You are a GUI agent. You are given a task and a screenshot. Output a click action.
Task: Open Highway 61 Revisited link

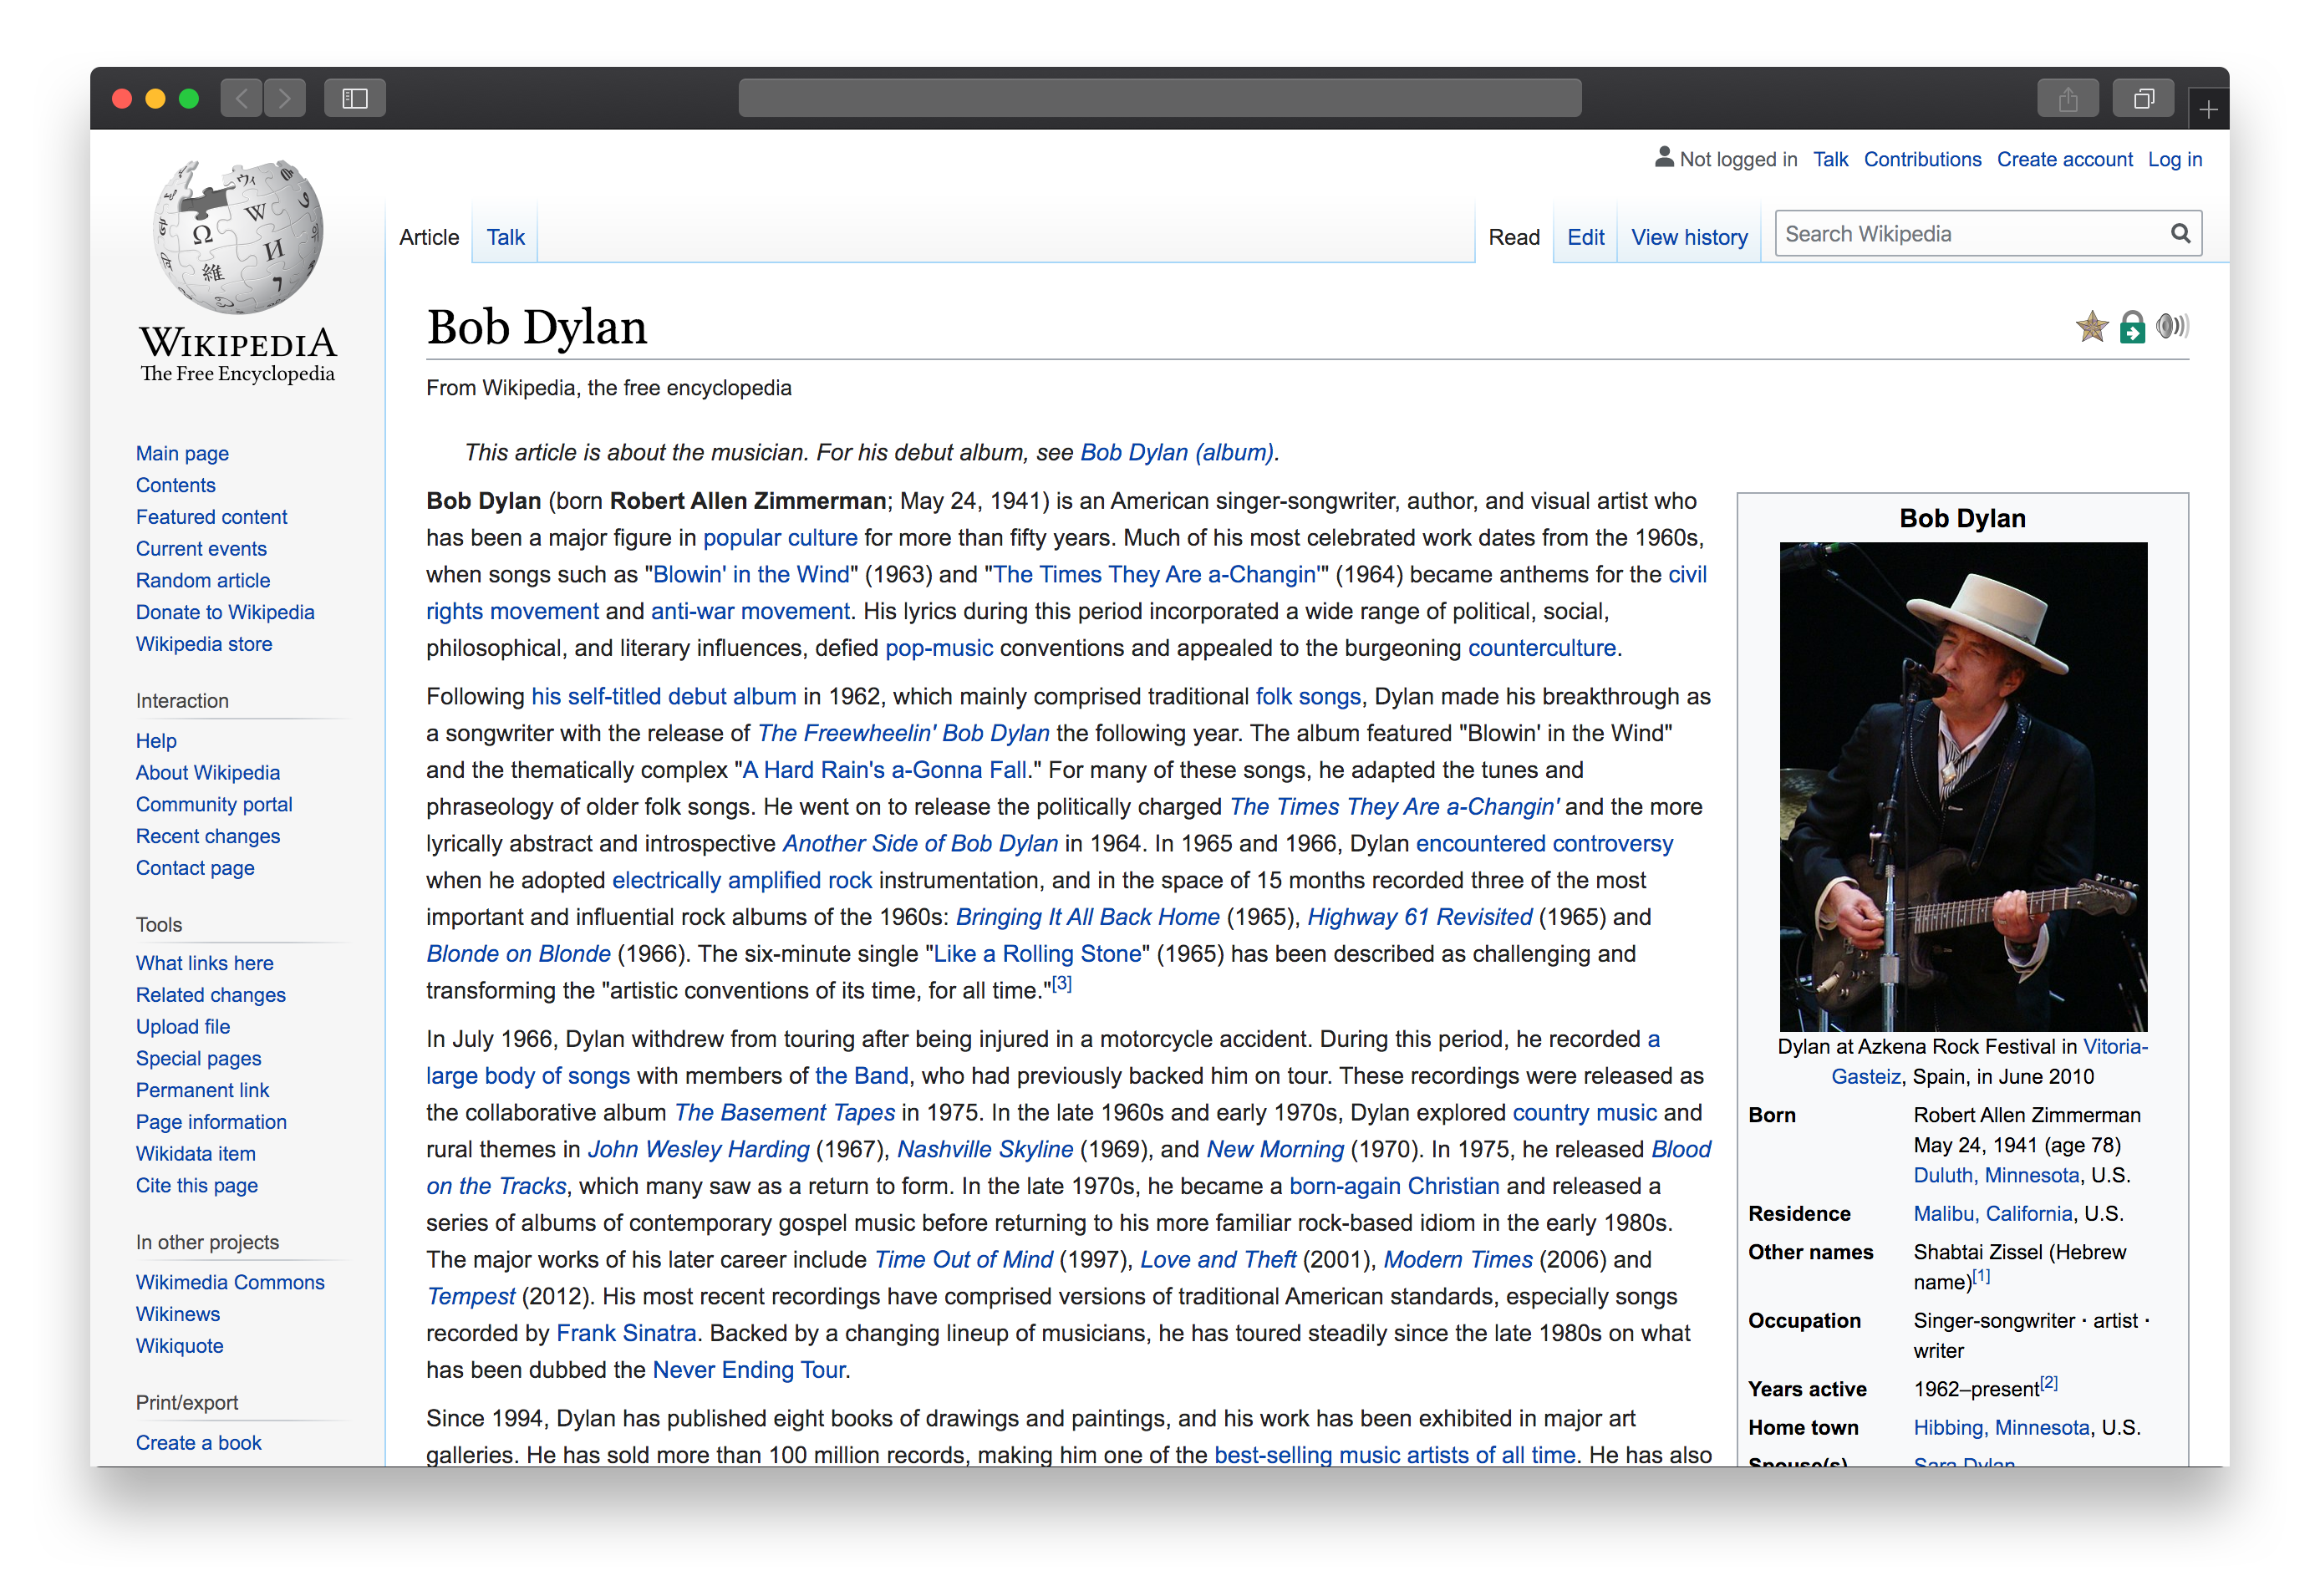(x=1419, y=917)
